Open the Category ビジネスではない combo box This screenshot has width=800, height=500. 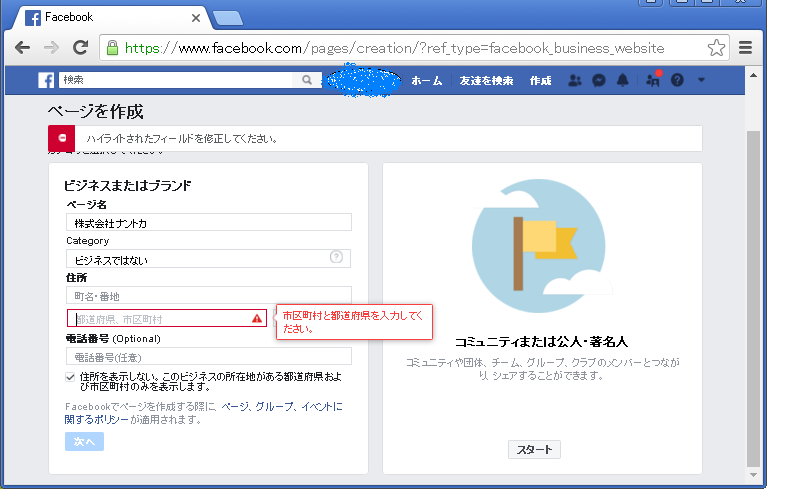208,259
